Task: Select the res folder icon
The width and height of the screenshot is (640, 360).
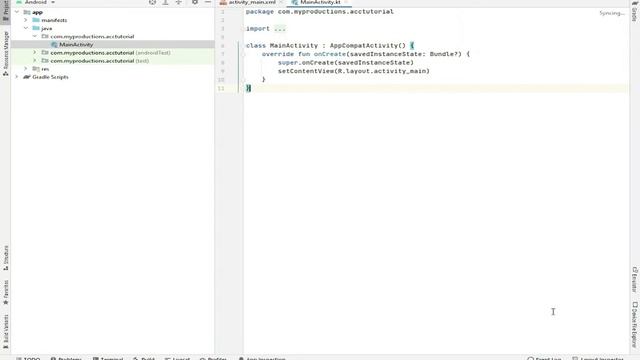Action: [36, 69]
